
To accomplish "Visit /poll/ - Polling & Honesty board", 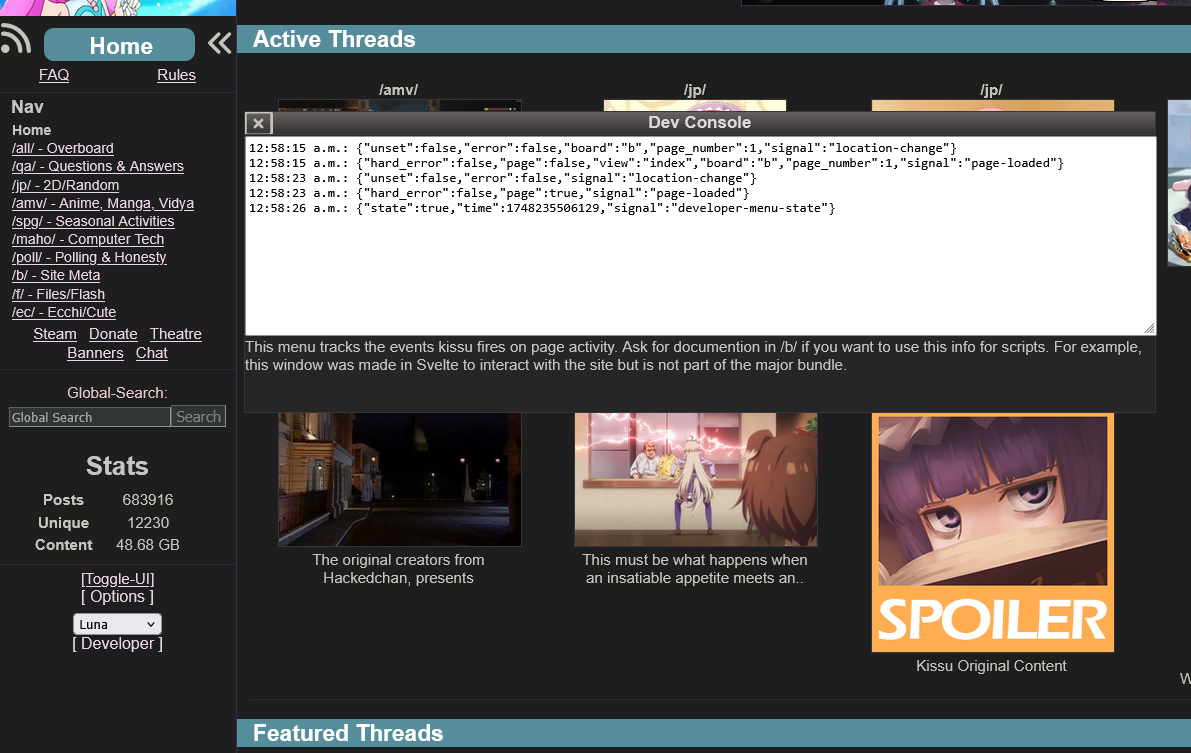I will click(89, 258).
